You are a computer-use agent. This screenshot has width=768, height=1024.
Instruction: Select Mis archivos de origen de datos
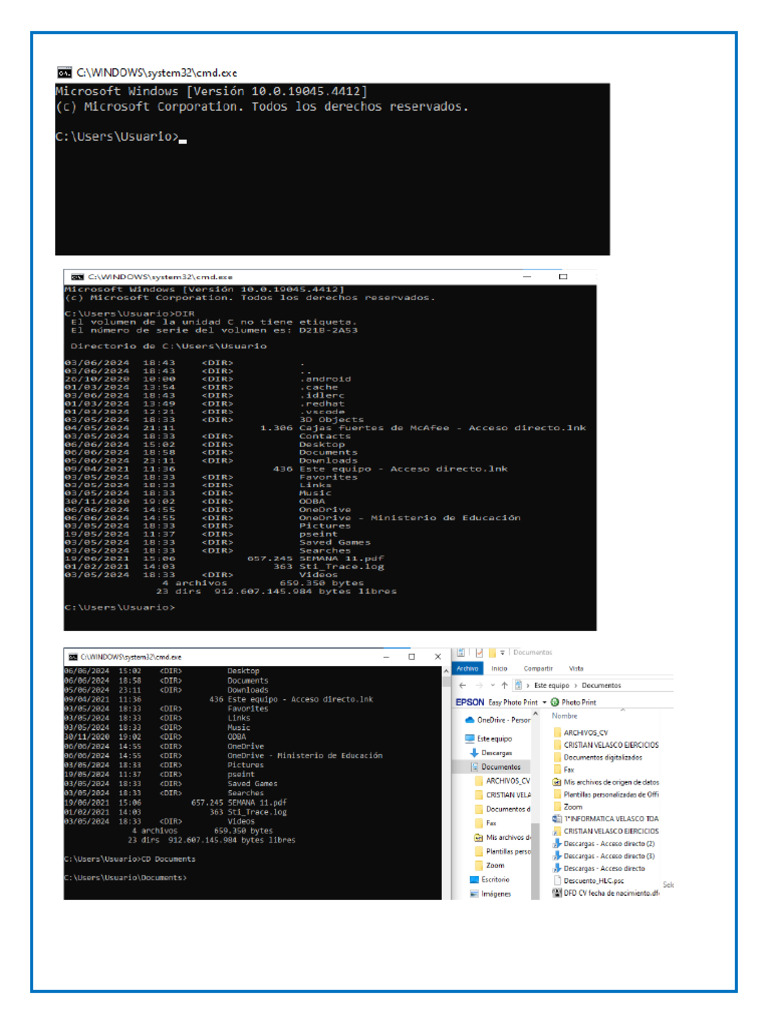(606, 782)
